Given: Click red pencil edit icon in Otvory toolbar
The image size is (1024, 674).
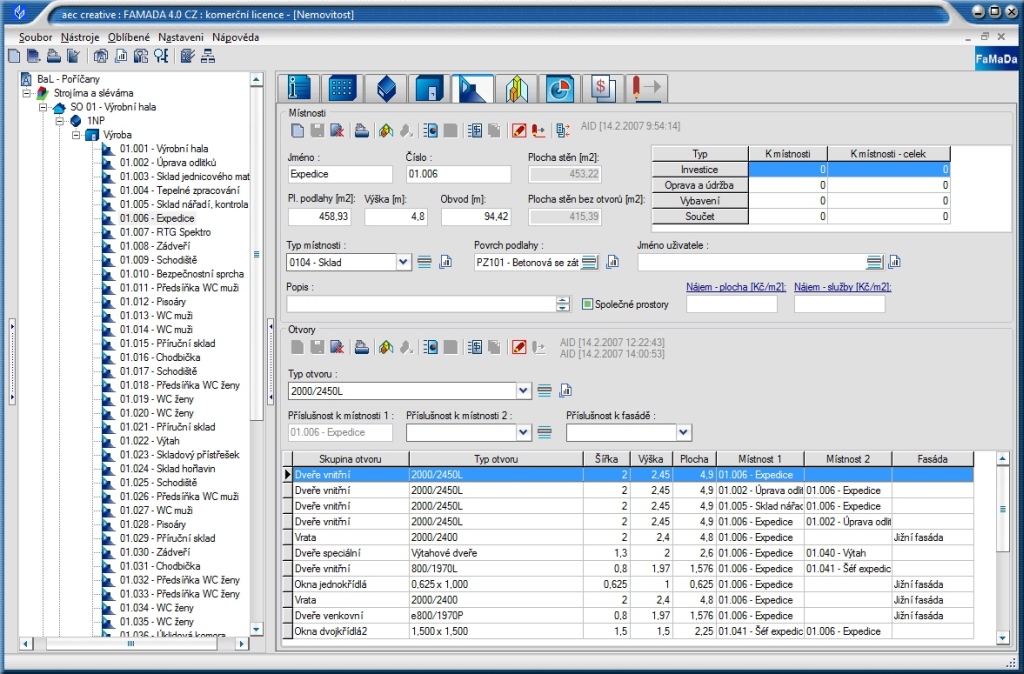Looking at the screenshot, I should point(519,347).
